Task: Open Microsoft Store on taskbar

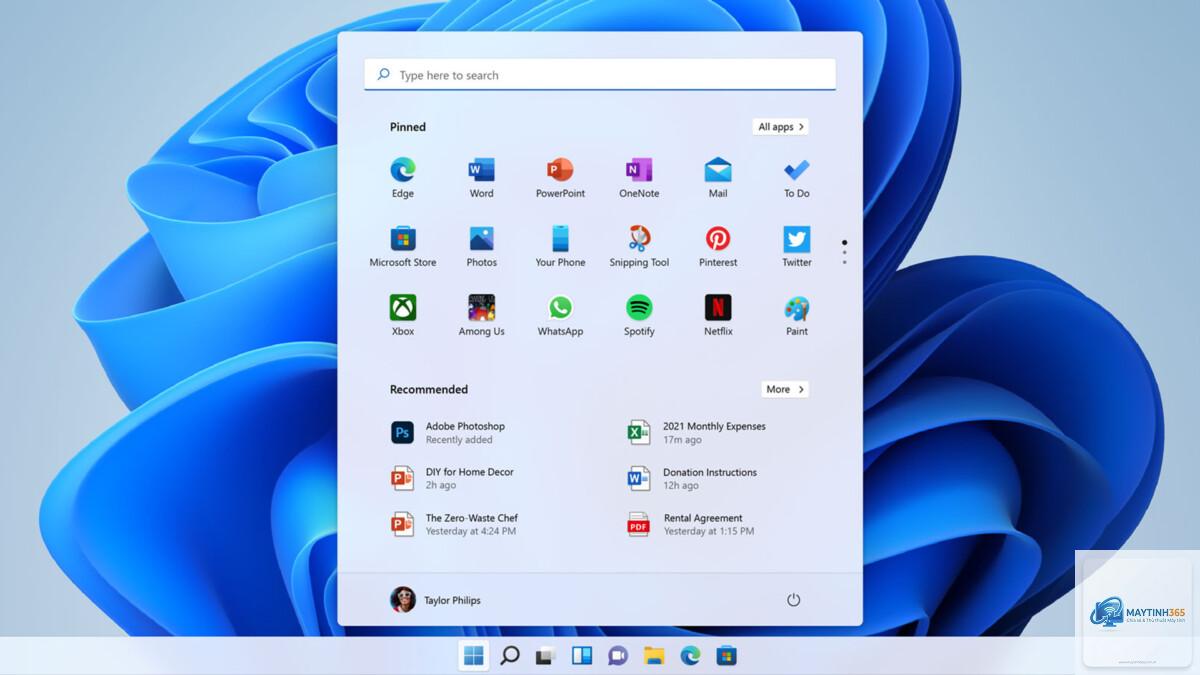Action: (x=727, y=656)
